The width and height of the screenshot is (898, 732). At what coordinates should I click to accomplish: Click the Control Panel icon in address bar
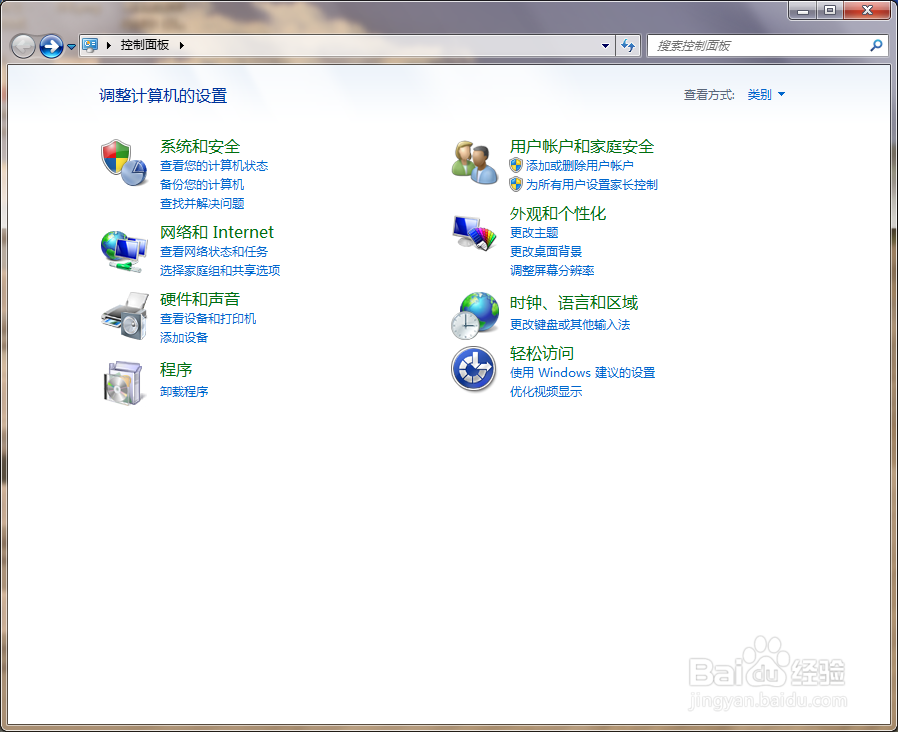coord(91,45)
